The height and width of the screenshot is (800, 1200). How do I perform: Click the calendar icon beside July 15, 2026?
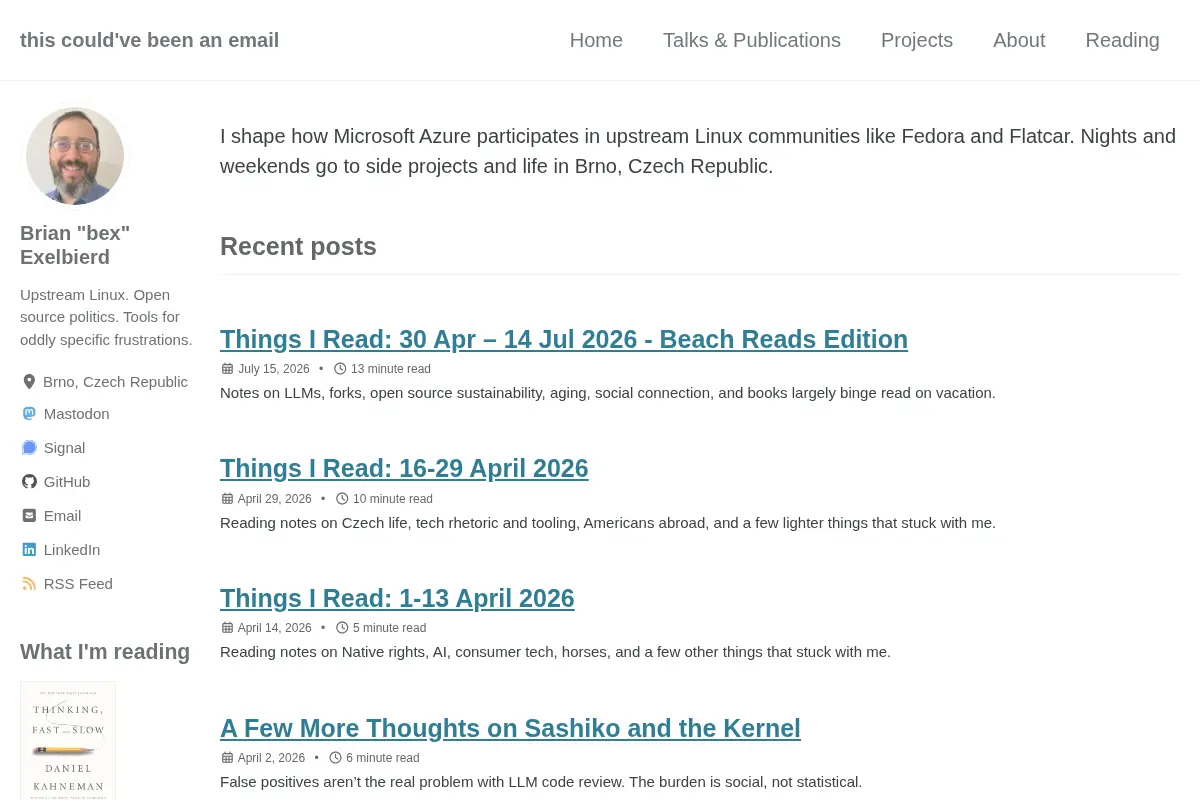coord(227,369)
